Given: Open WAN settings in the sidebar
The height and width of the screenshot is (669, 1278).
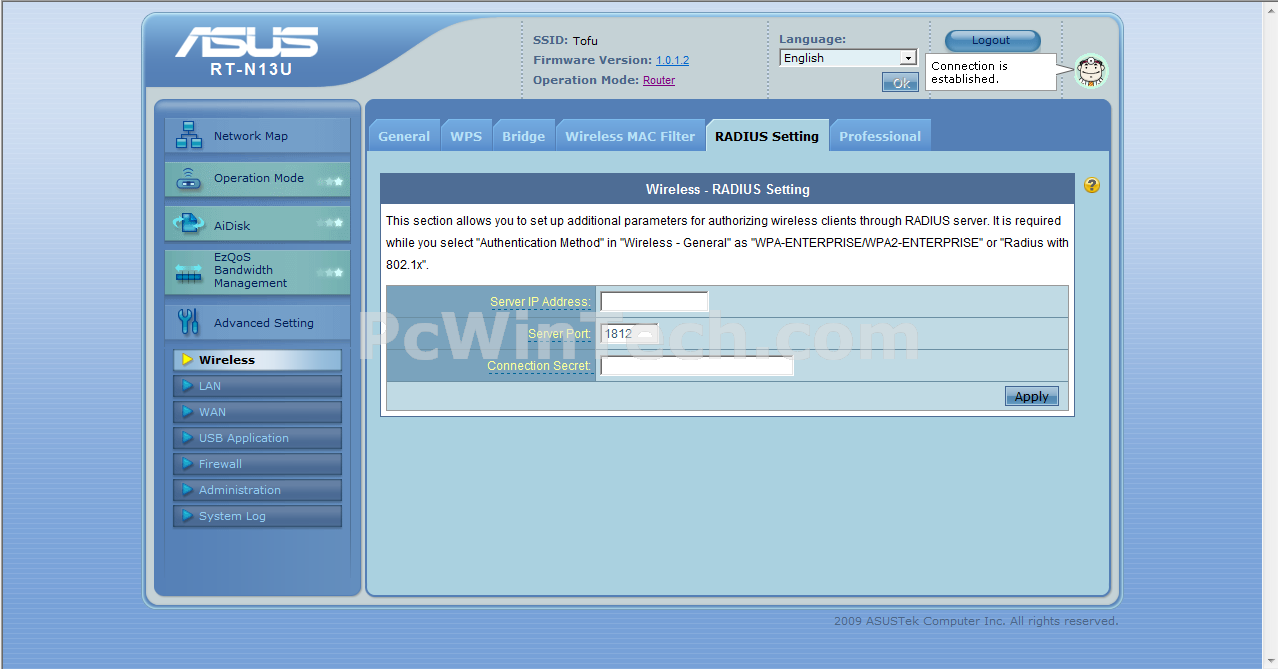Looking at the screenshot, I should [258, 412].
